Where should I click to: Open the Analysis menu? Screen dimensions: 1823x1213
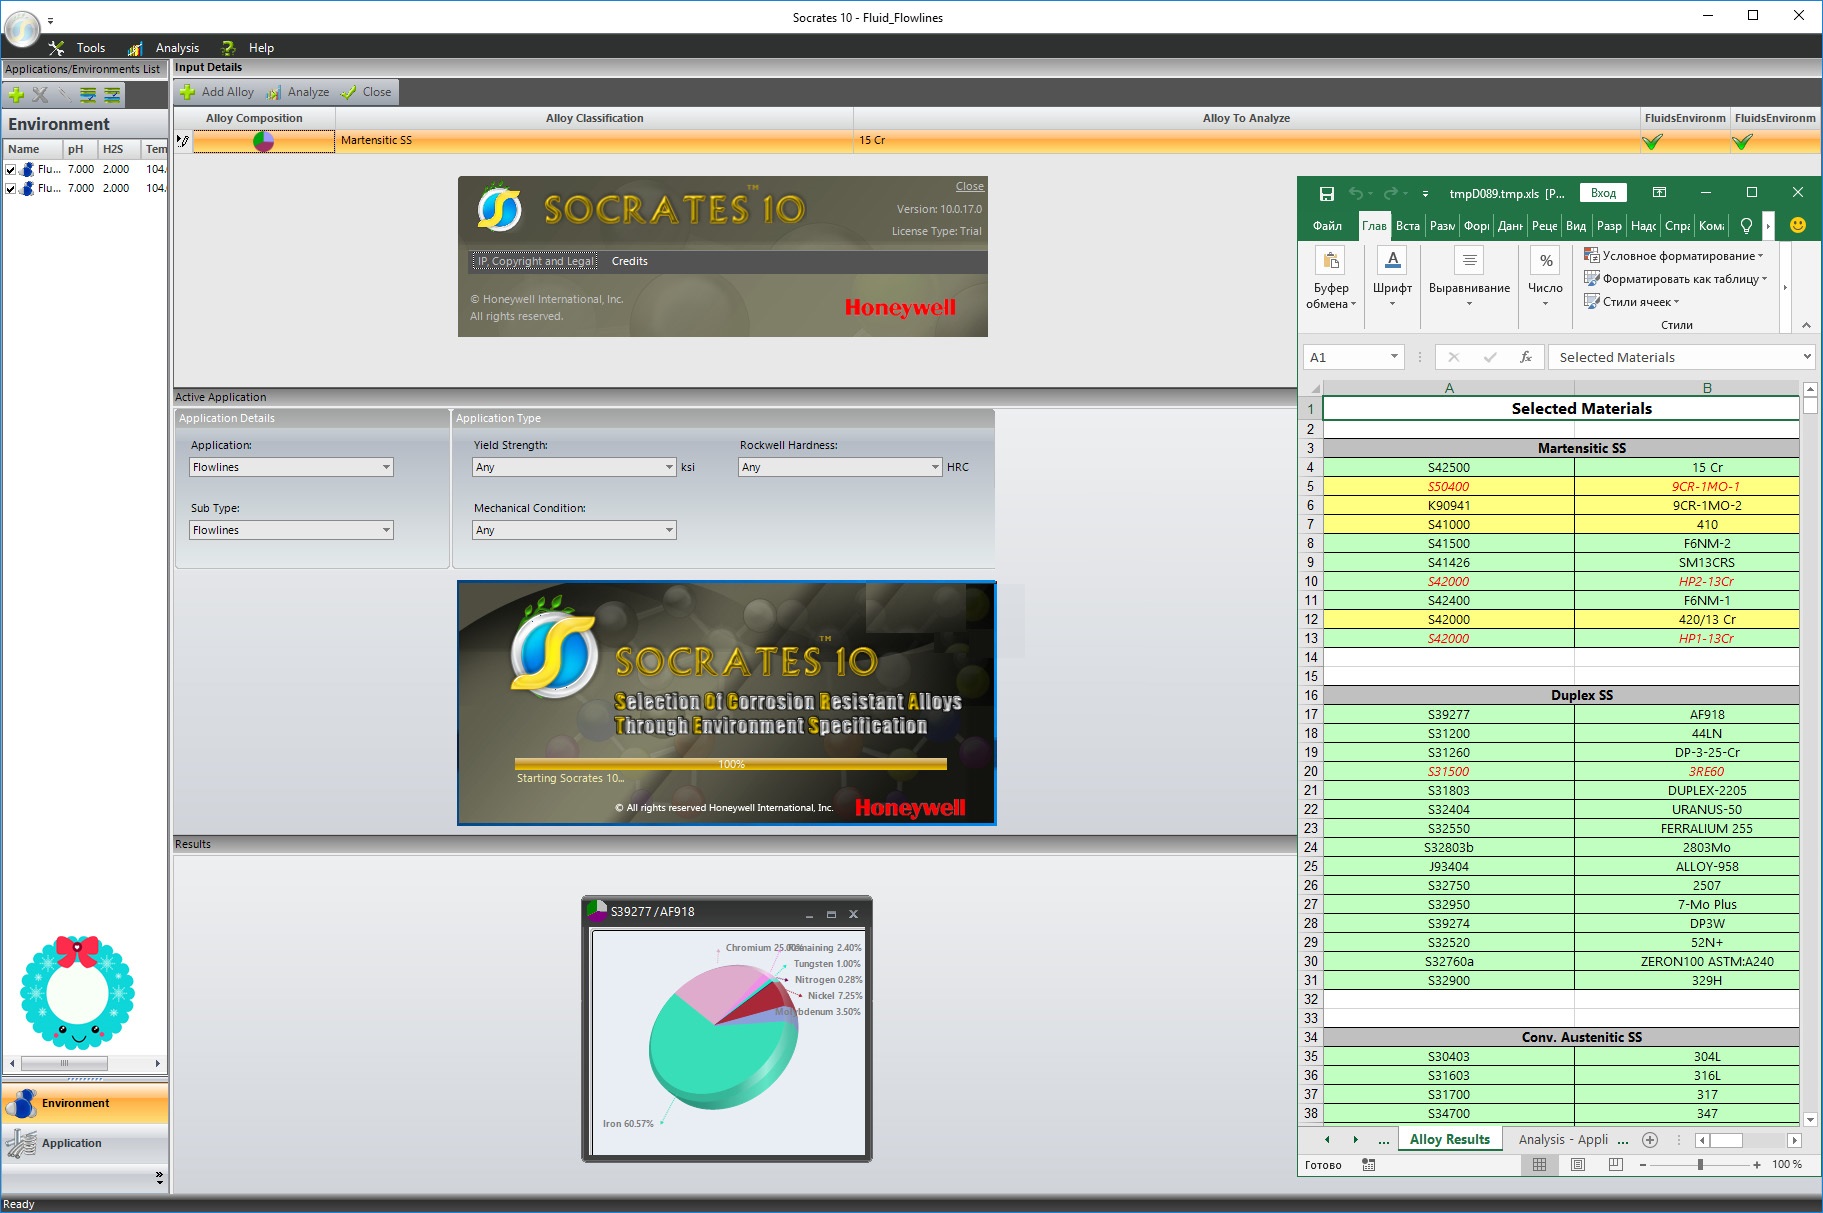tap(176, 48)
